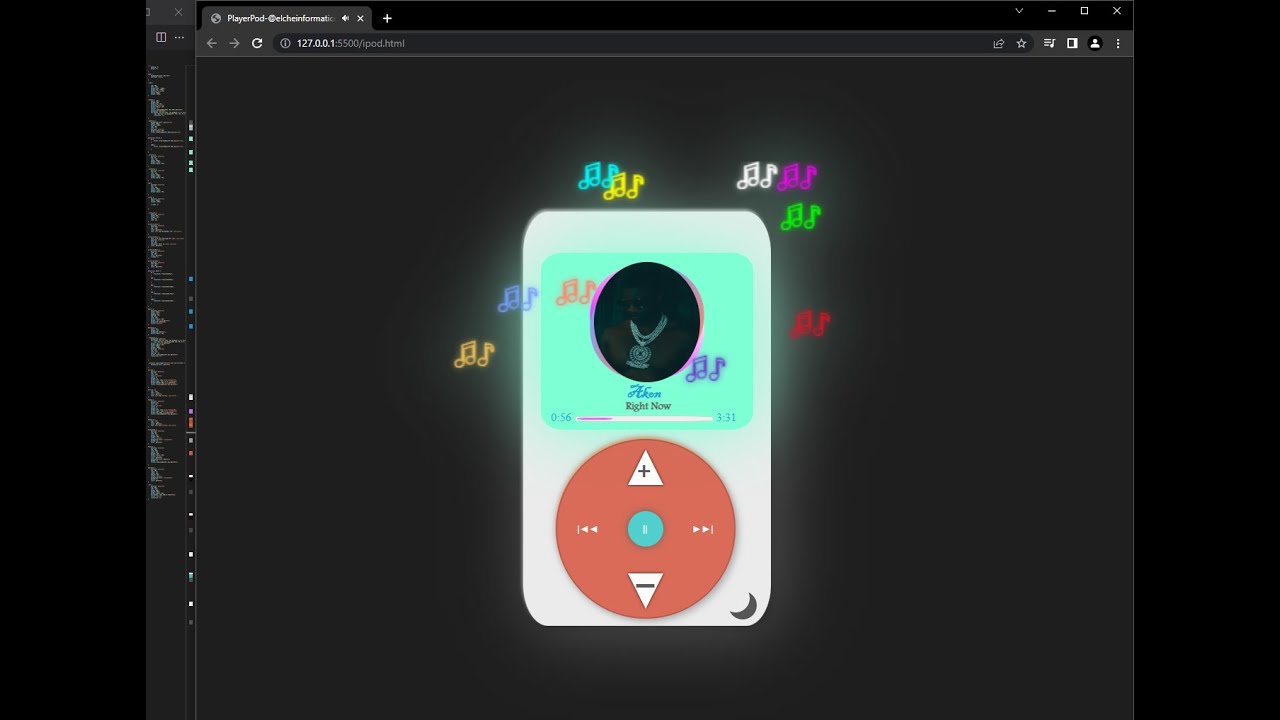Split the editor in the background window
1280x720 pixels.
click(160, 37)
